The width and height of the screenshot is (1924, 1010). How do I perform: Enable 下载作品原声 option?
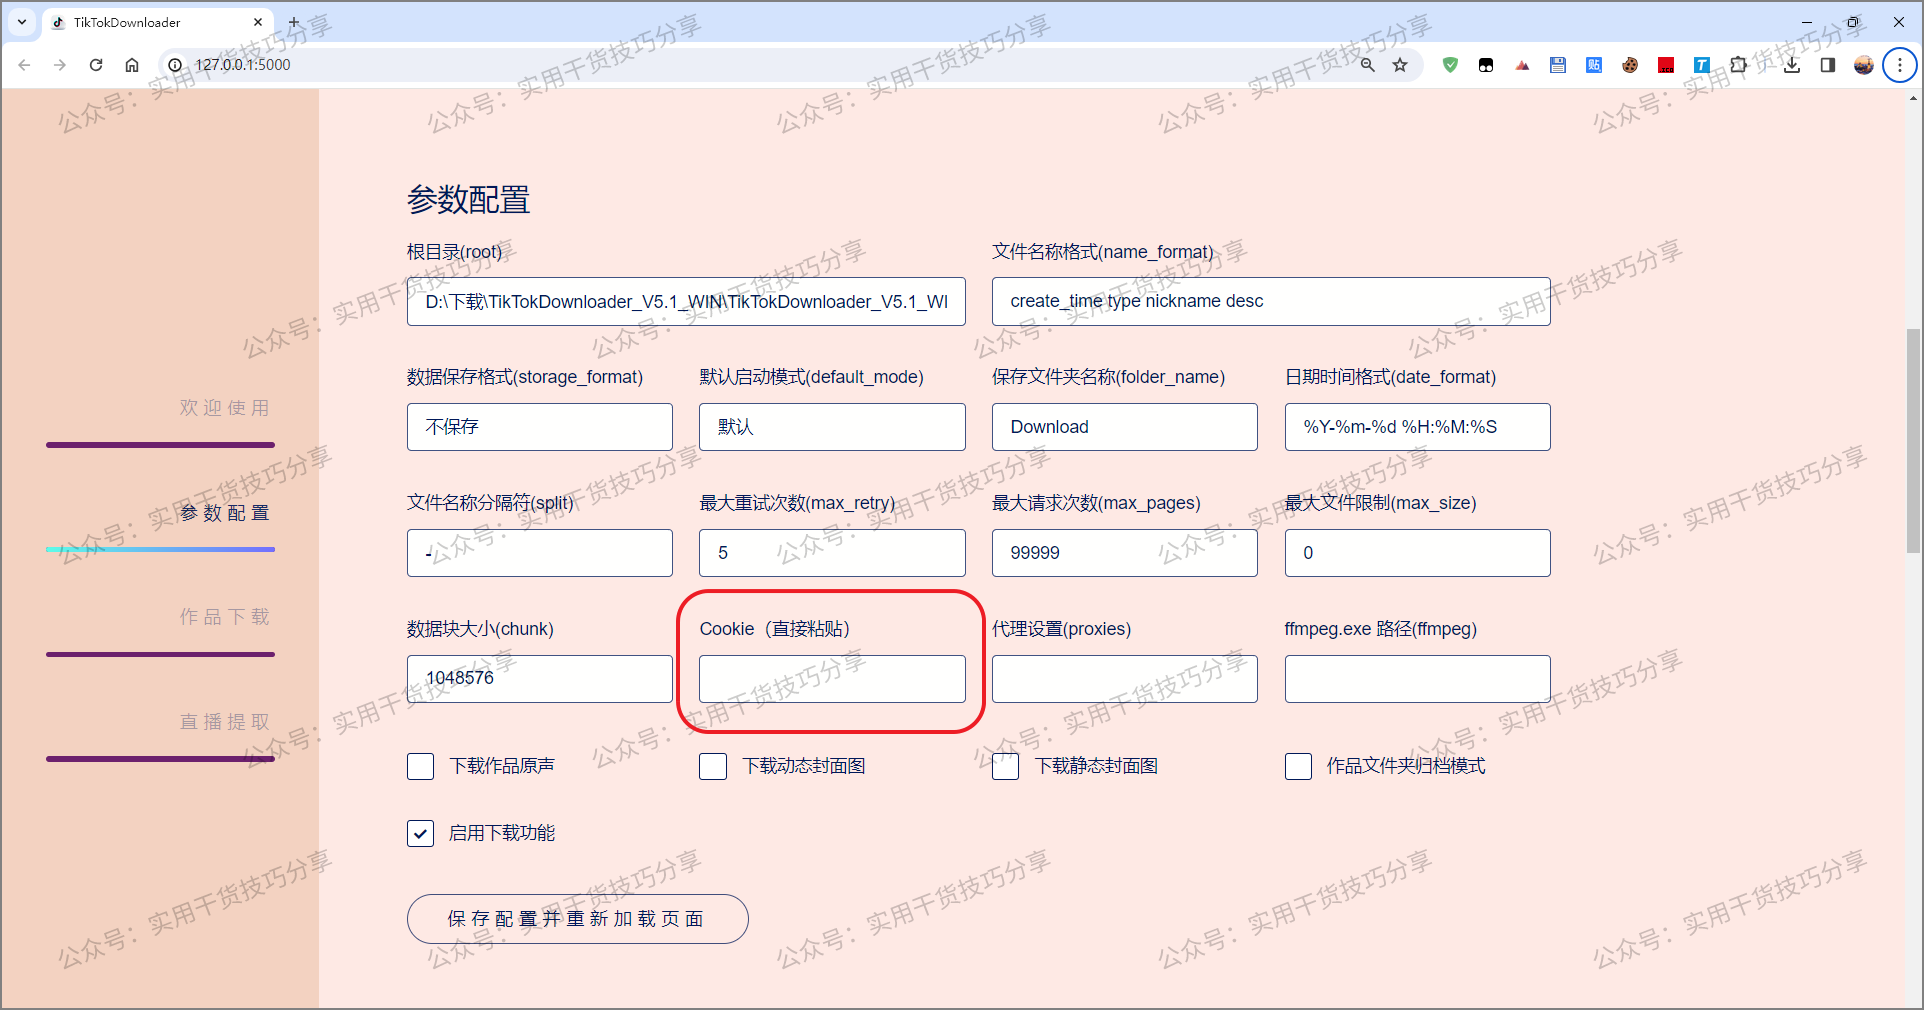tap(420, 766)
